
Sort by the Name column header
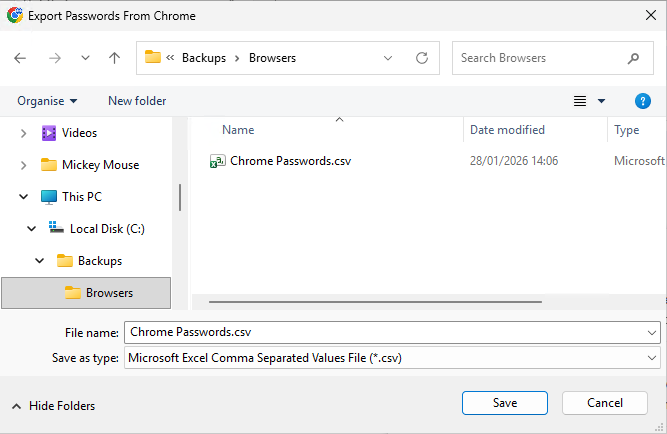click(x=238, y=130)
